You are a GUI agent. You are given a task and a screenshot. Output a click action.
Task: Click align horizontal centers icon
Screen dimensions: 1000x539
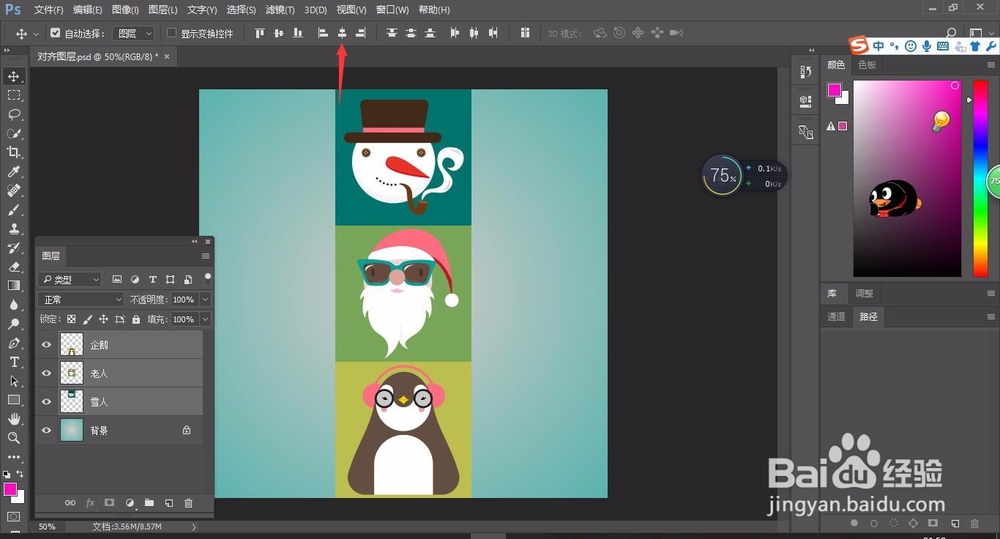coord(342,33)
